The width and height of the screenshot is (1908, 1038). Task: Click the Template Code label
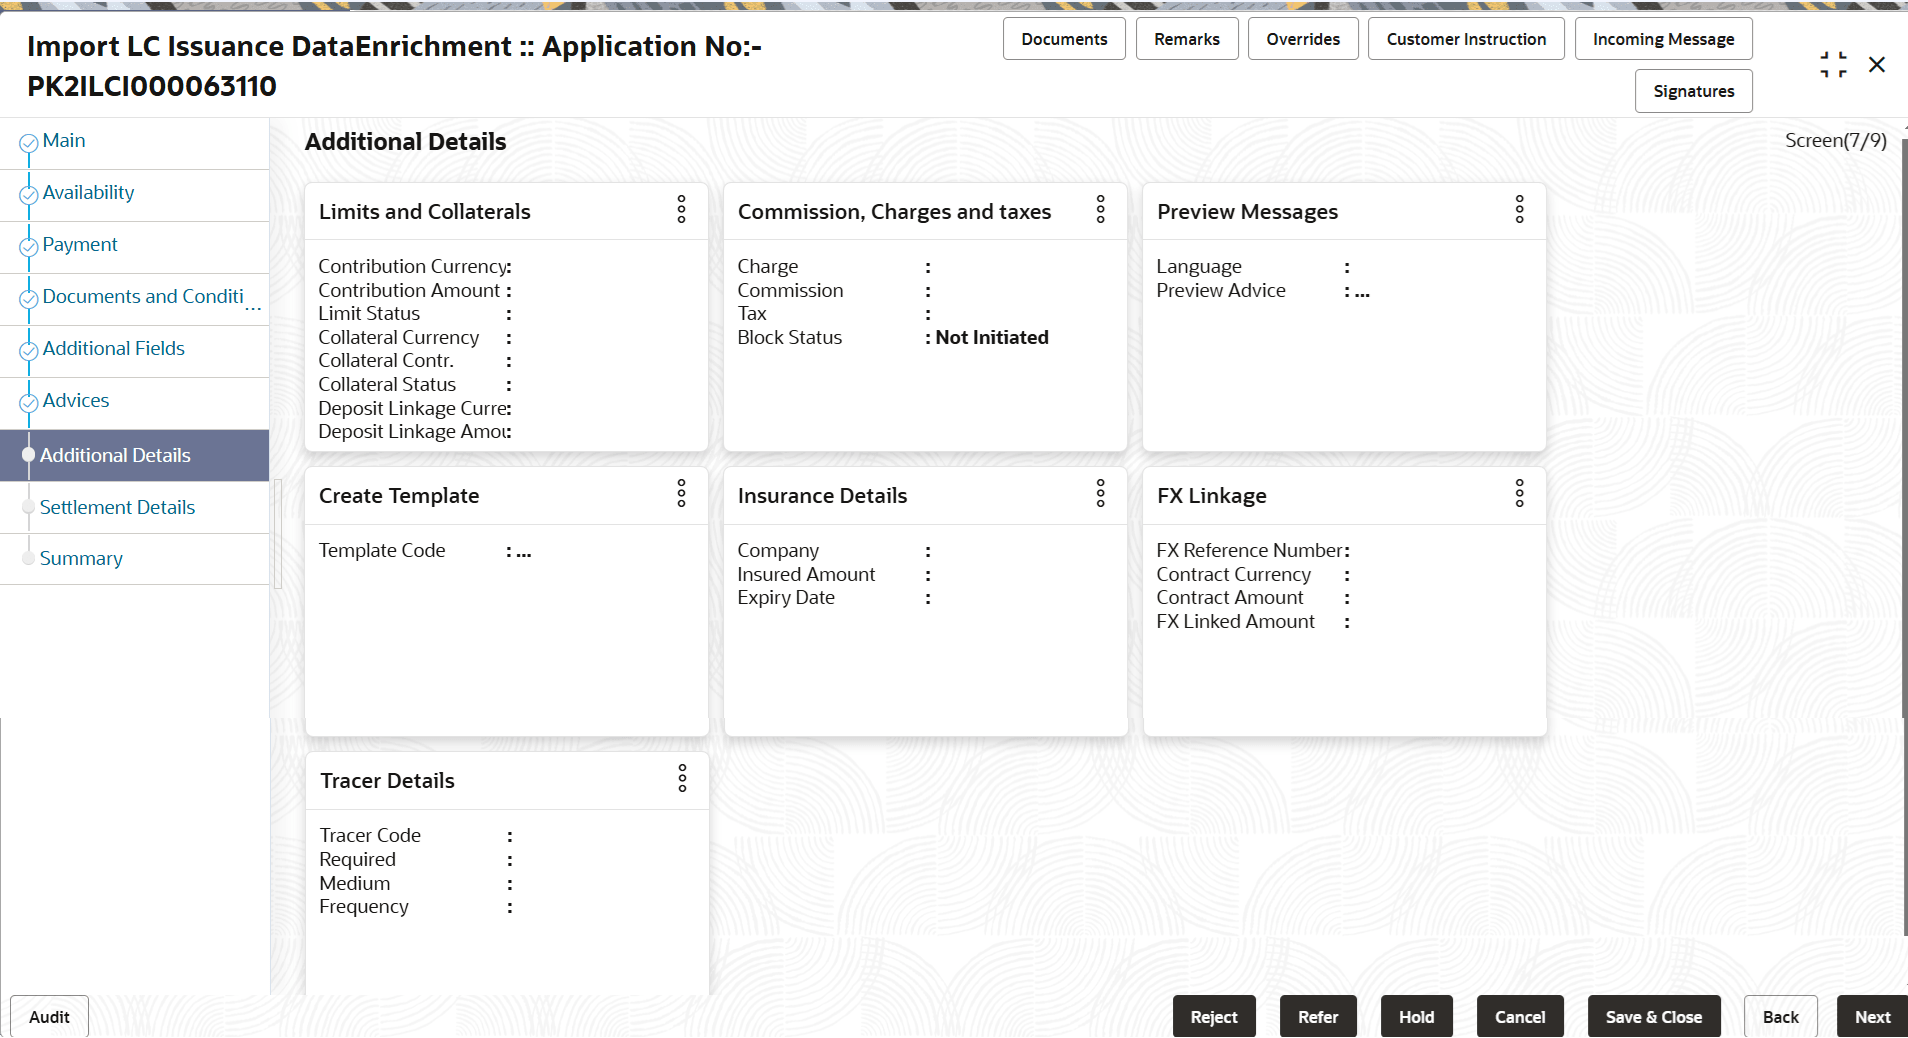pos(382,551)
